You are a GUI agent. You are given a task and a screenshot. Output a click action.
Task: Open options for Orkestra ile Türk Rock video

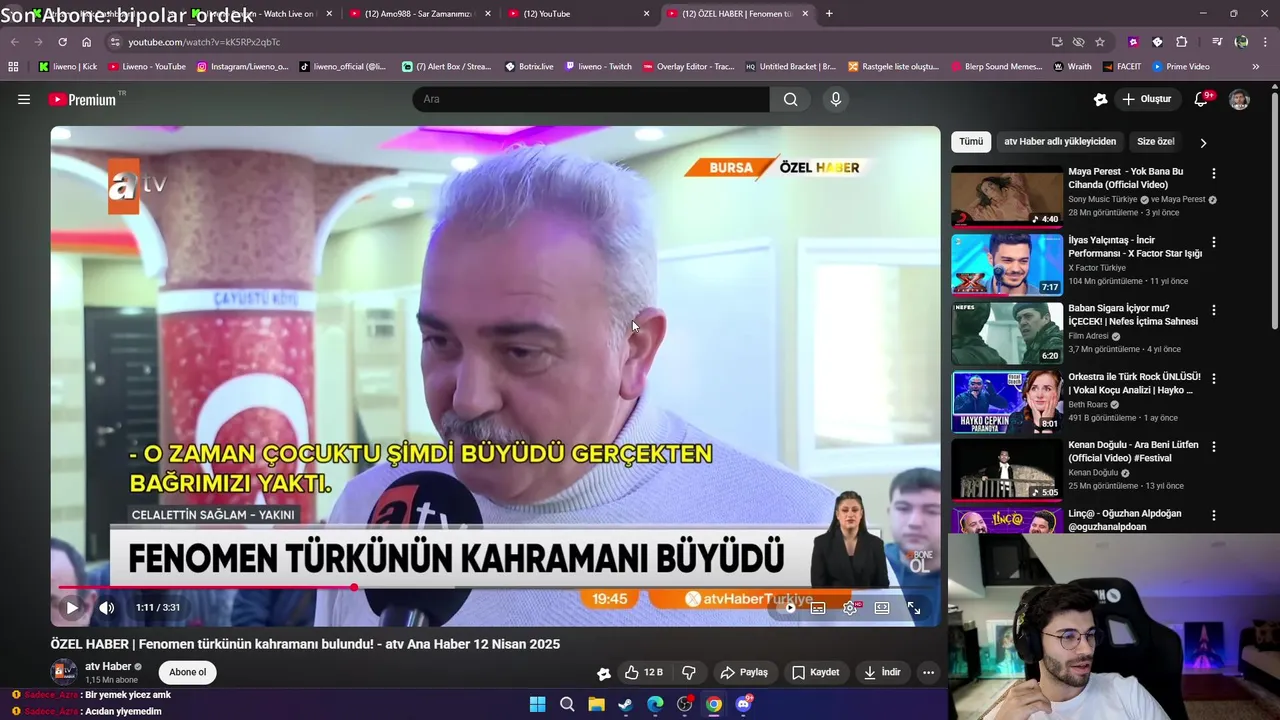click(x=1214, y=379)
